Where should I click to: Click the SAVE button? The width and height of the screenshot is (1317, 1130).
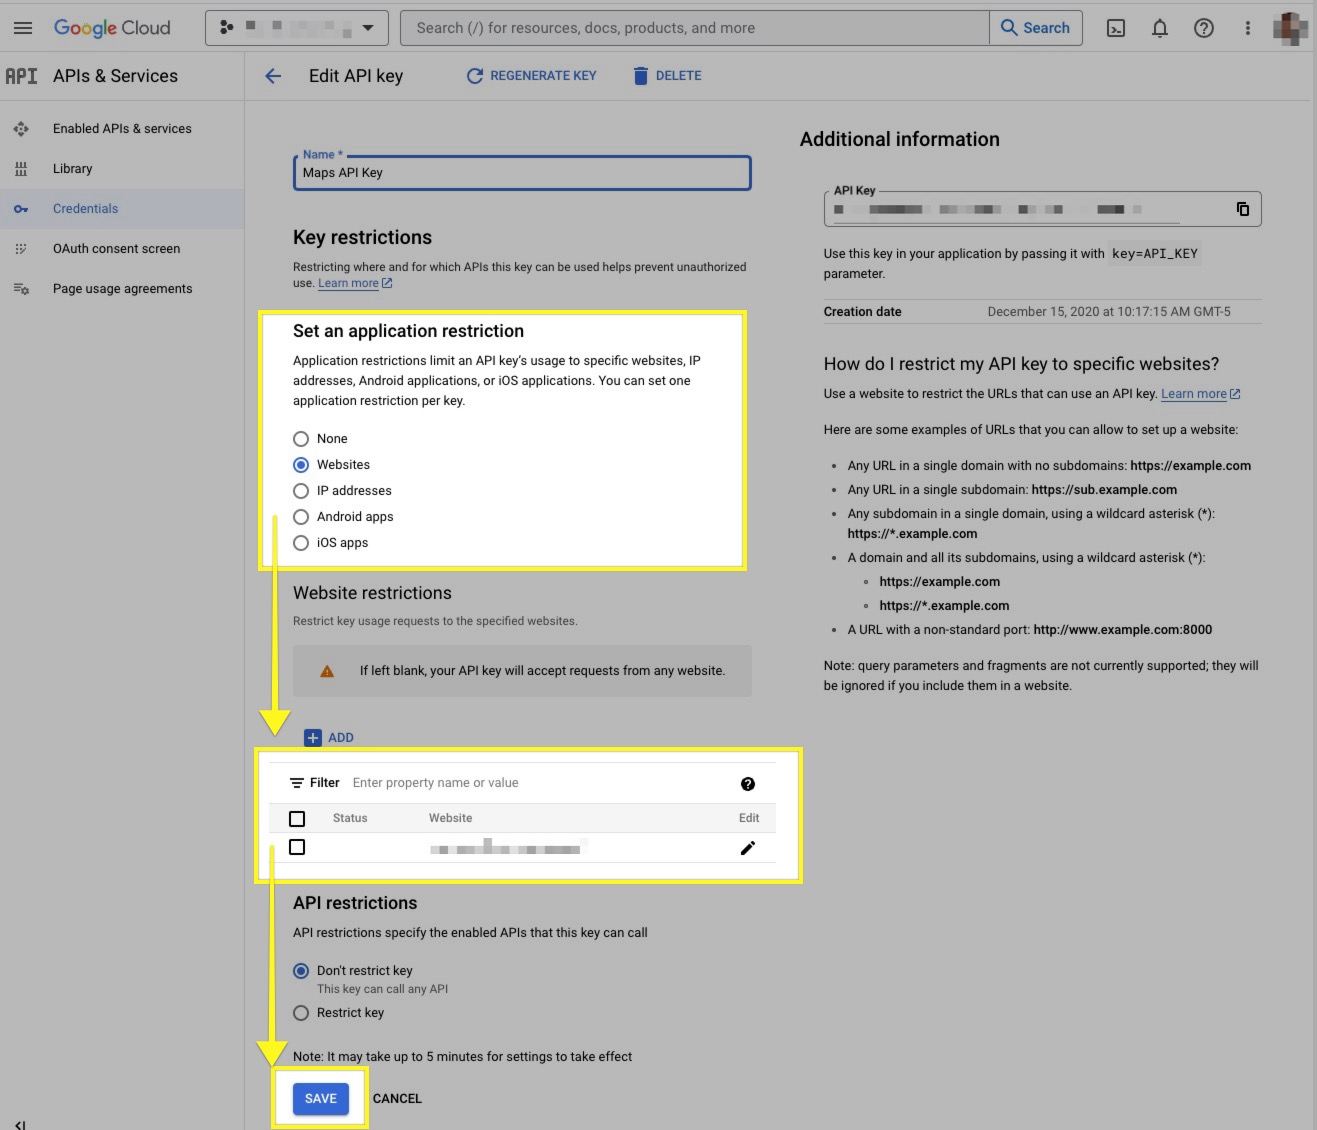point(321,1099)
